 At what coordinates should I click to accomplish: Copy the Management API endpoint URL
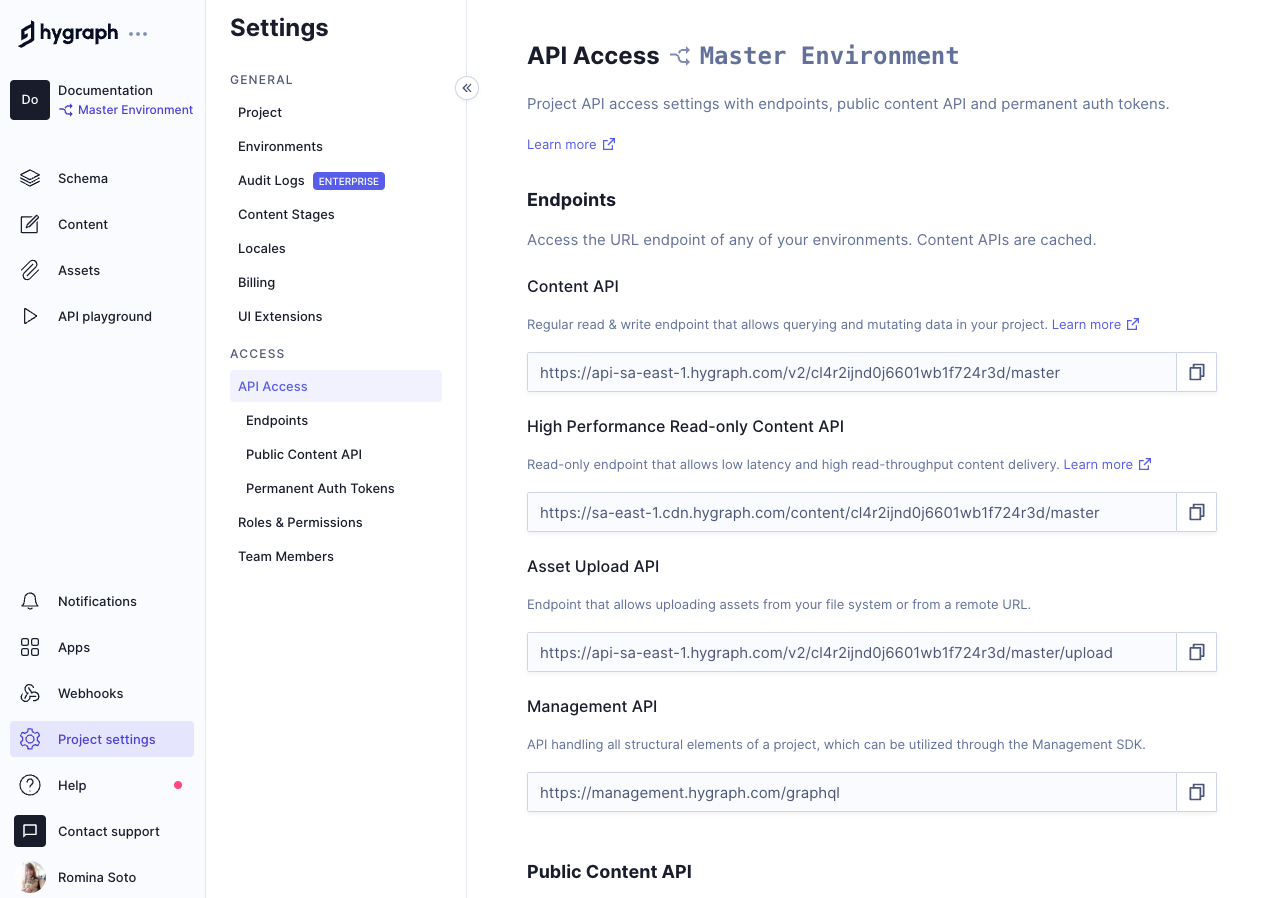tap(1196, 792)
